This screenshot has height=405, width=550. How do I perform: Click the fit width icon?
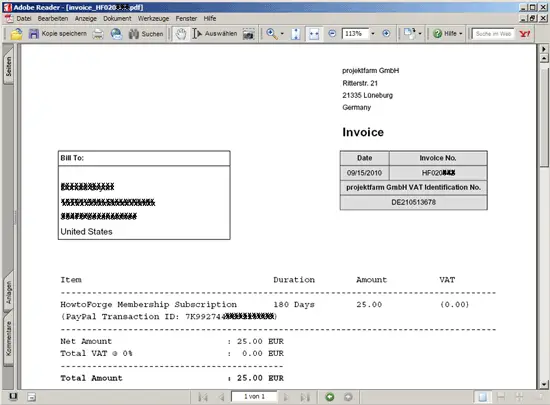pyautogui.click(x=314, y=34)
